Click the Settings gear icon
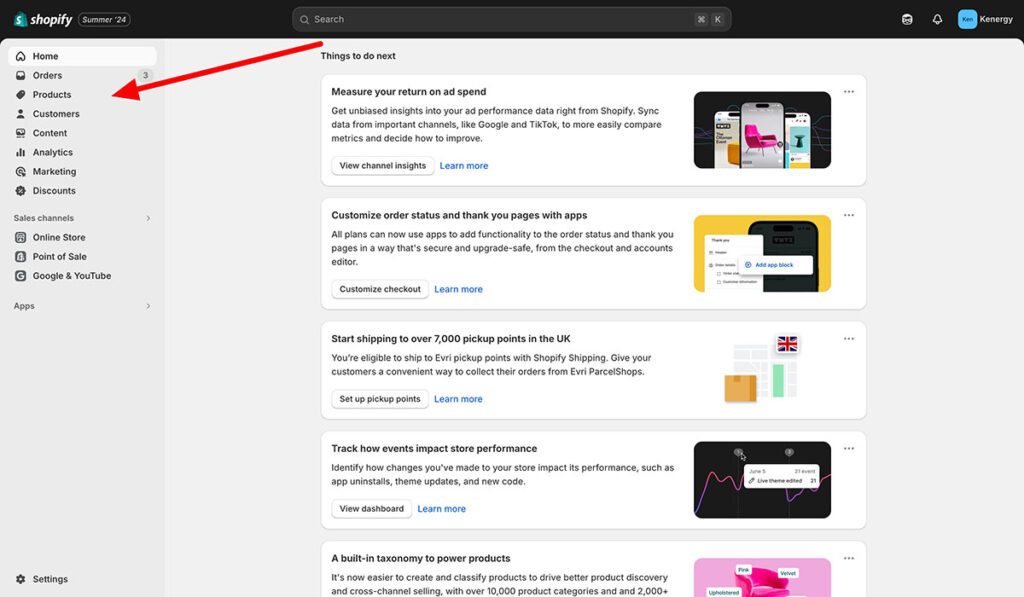The width and height of the screenshot is (1024, 597). 21,579
